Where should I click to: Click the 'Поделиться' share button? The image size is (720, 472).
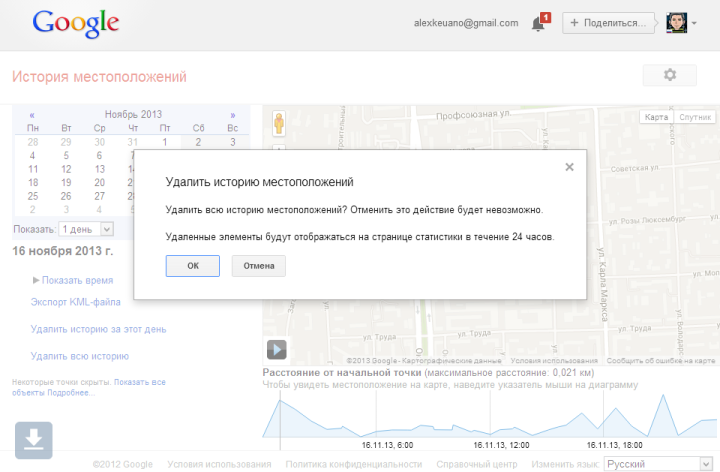(608, 23)
